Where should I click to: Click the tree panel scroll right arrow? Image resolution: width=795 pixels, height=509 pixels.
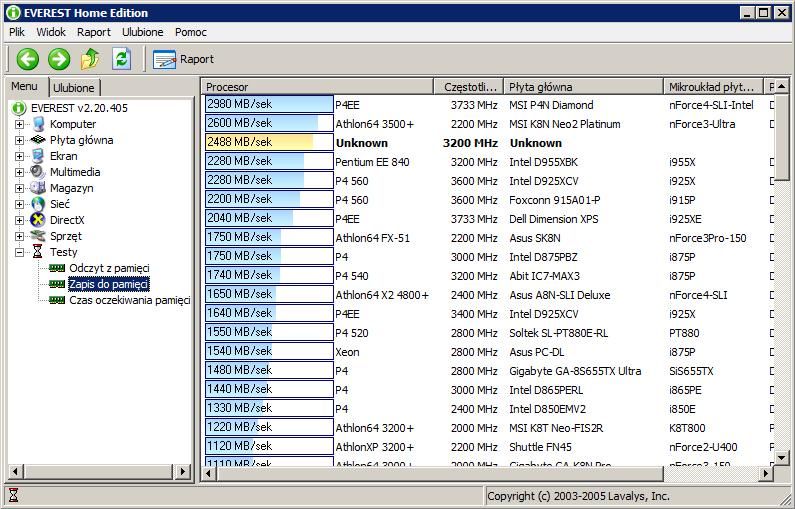click(x=182, y=471)
